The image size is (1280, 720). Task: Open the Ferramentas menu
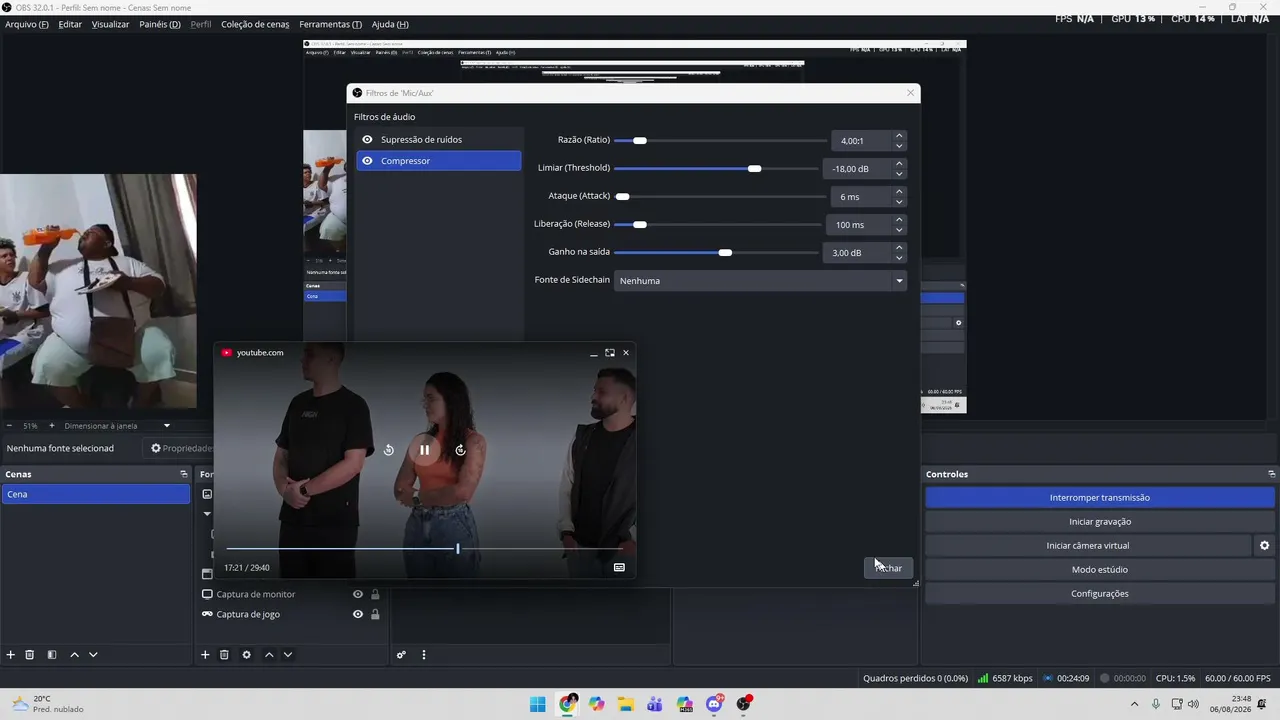point(330,24)
